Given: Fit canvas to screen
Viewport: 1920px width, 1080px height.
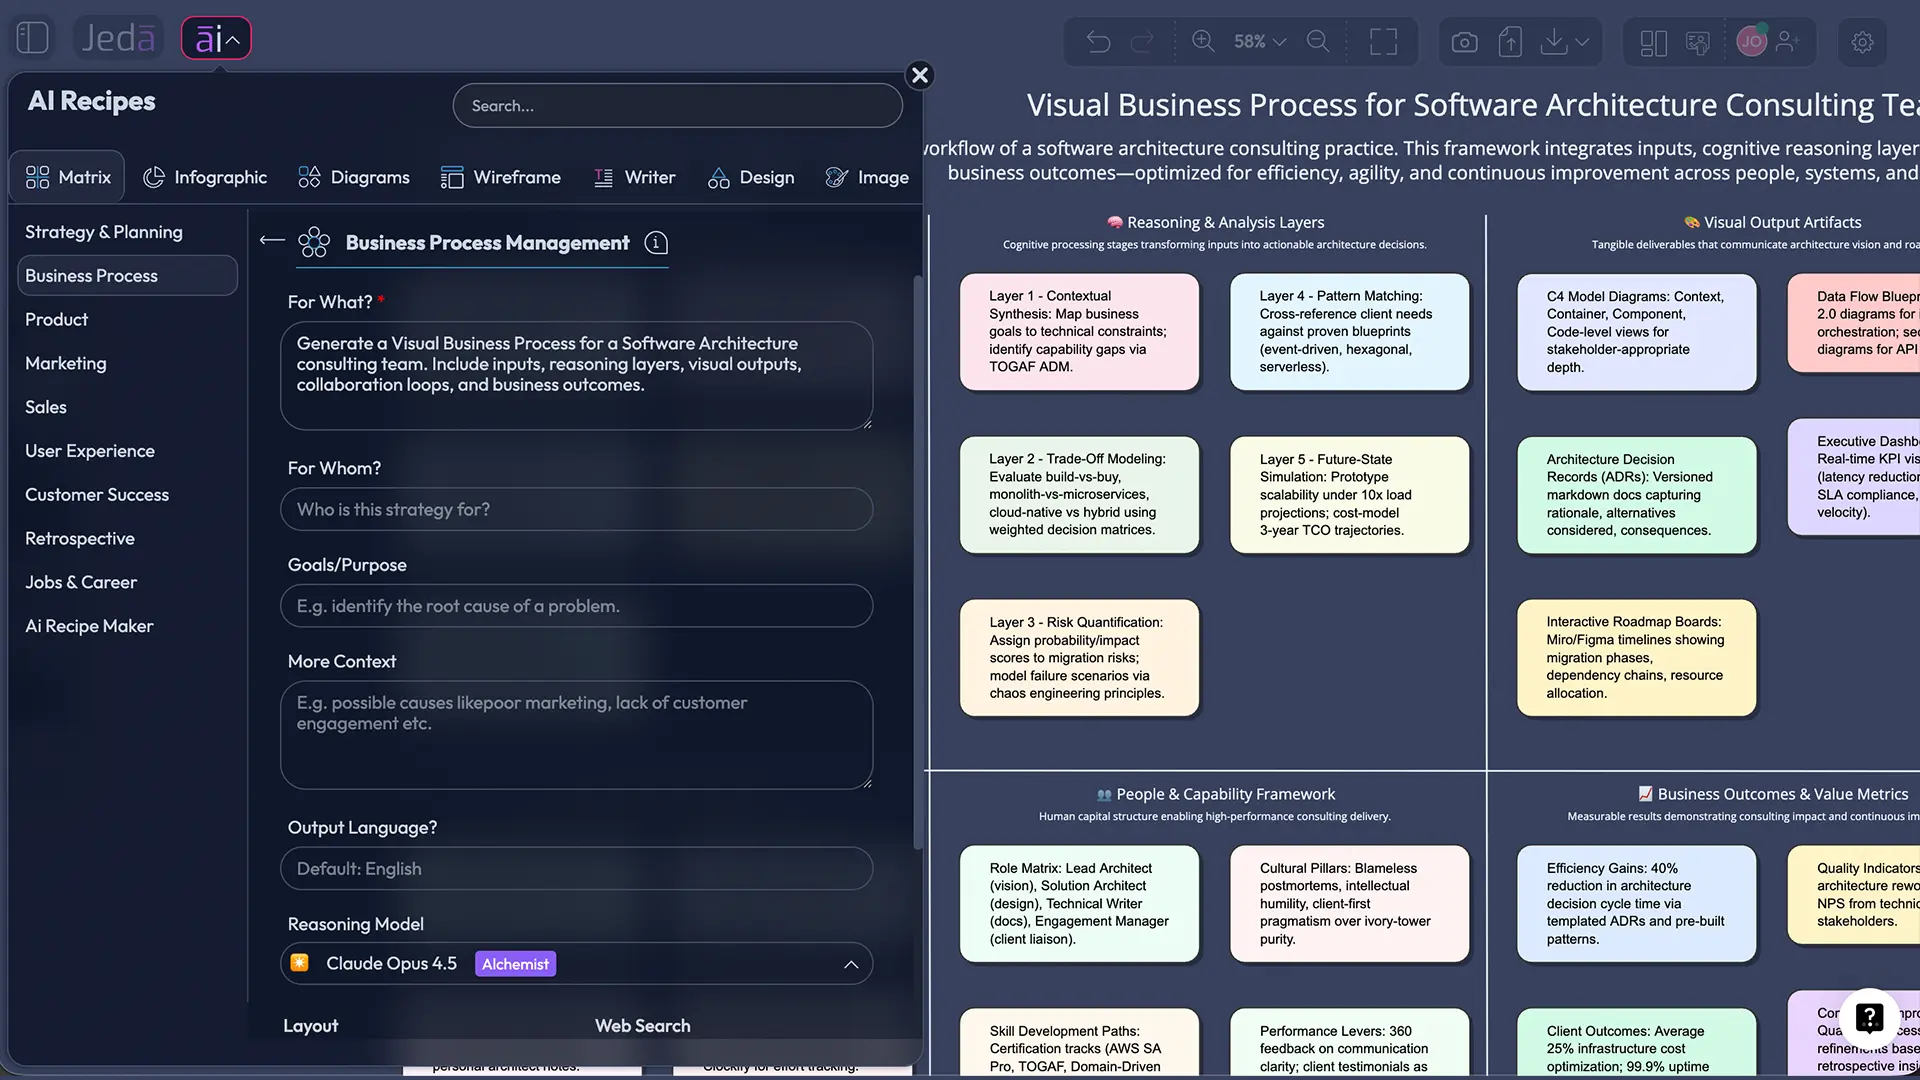Looking at the screenshot, I should pos(1384,41).
